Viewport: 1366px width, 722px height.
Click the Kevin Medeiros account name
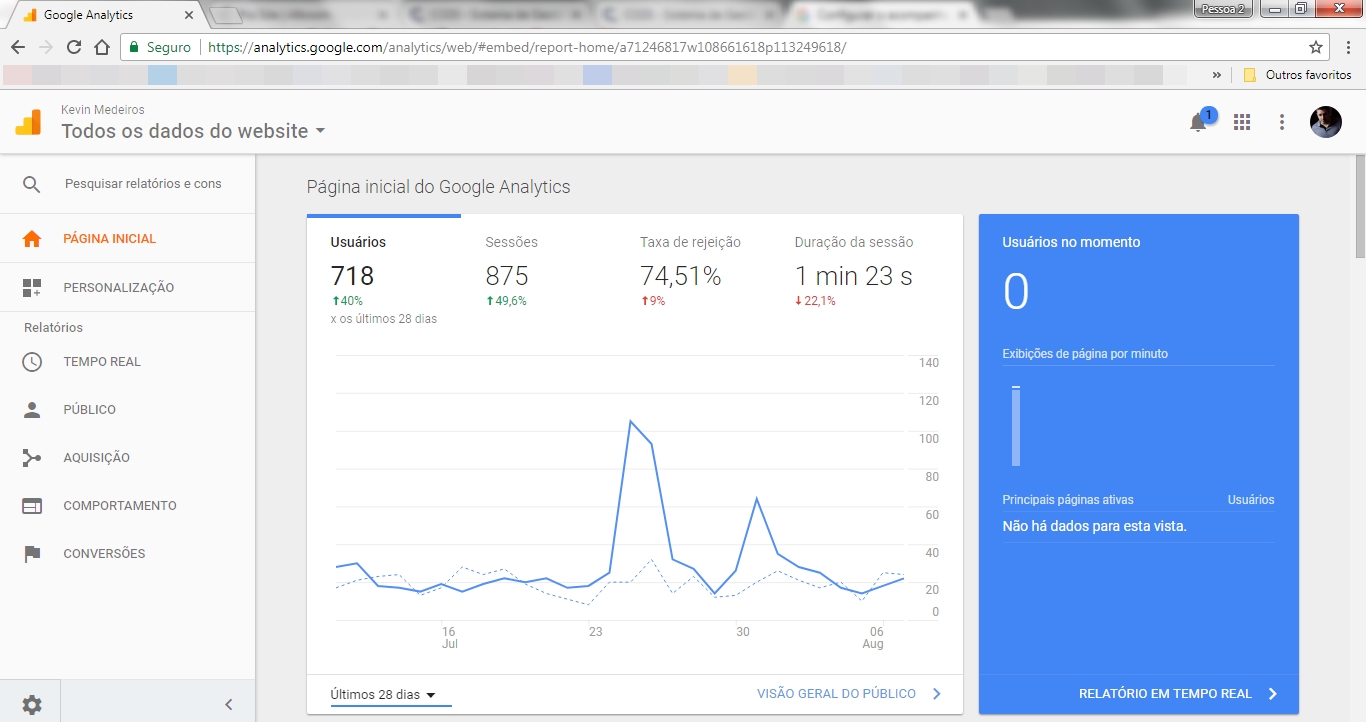(103, 110)
